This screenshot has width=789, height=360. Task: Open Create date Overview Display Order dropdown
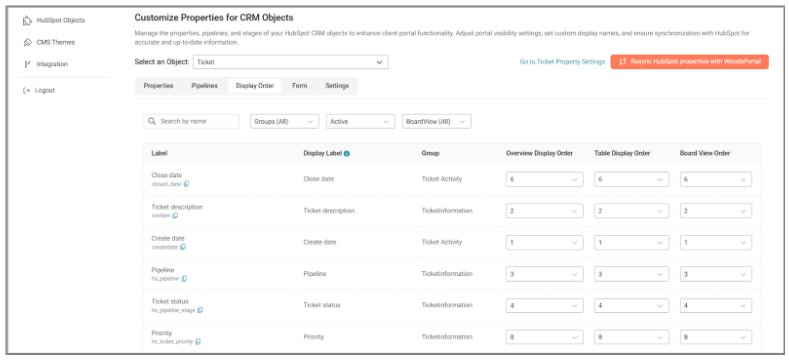544,243
